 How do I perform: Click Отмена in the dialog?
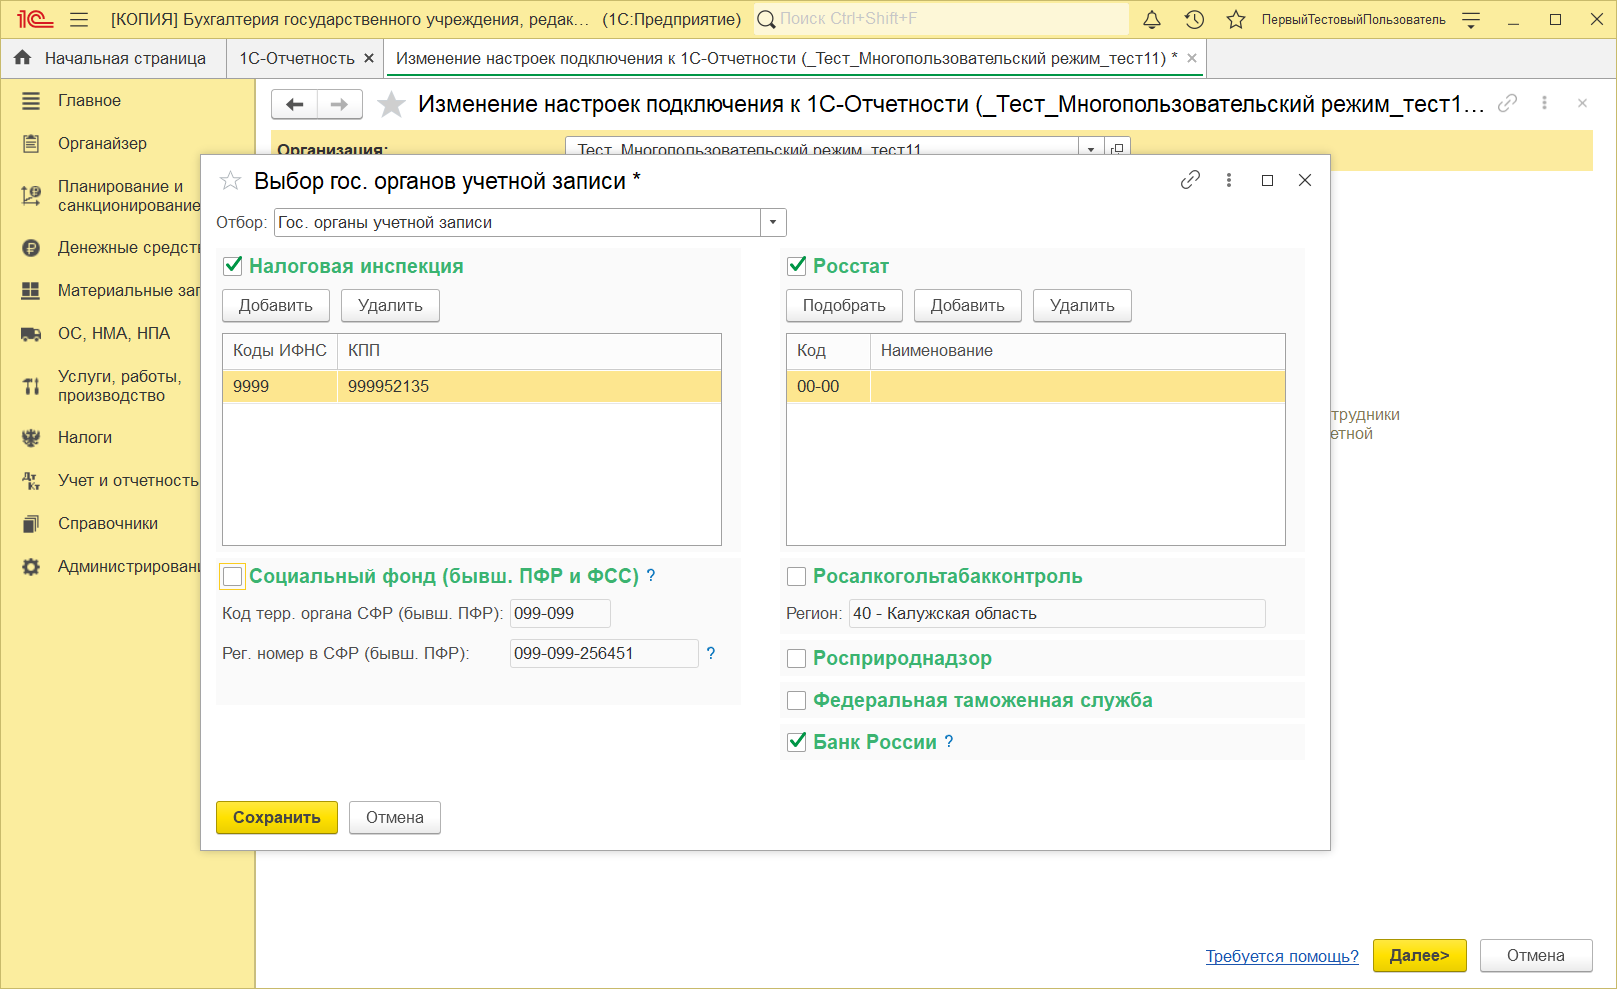point(395,818)
